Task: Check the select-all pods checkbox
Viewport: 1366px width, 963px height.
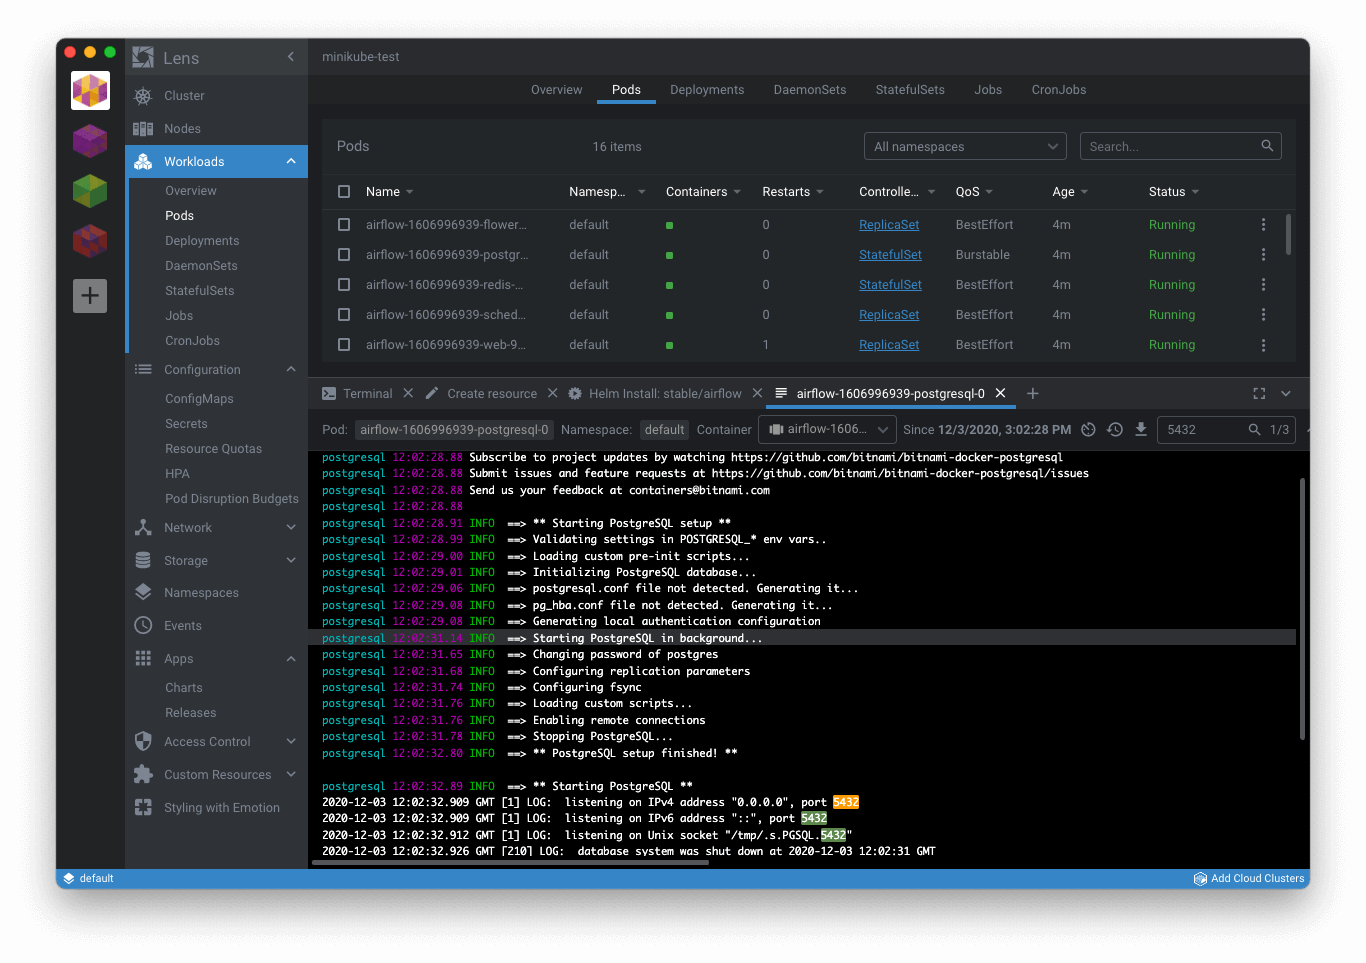Action: coord(344,191)
